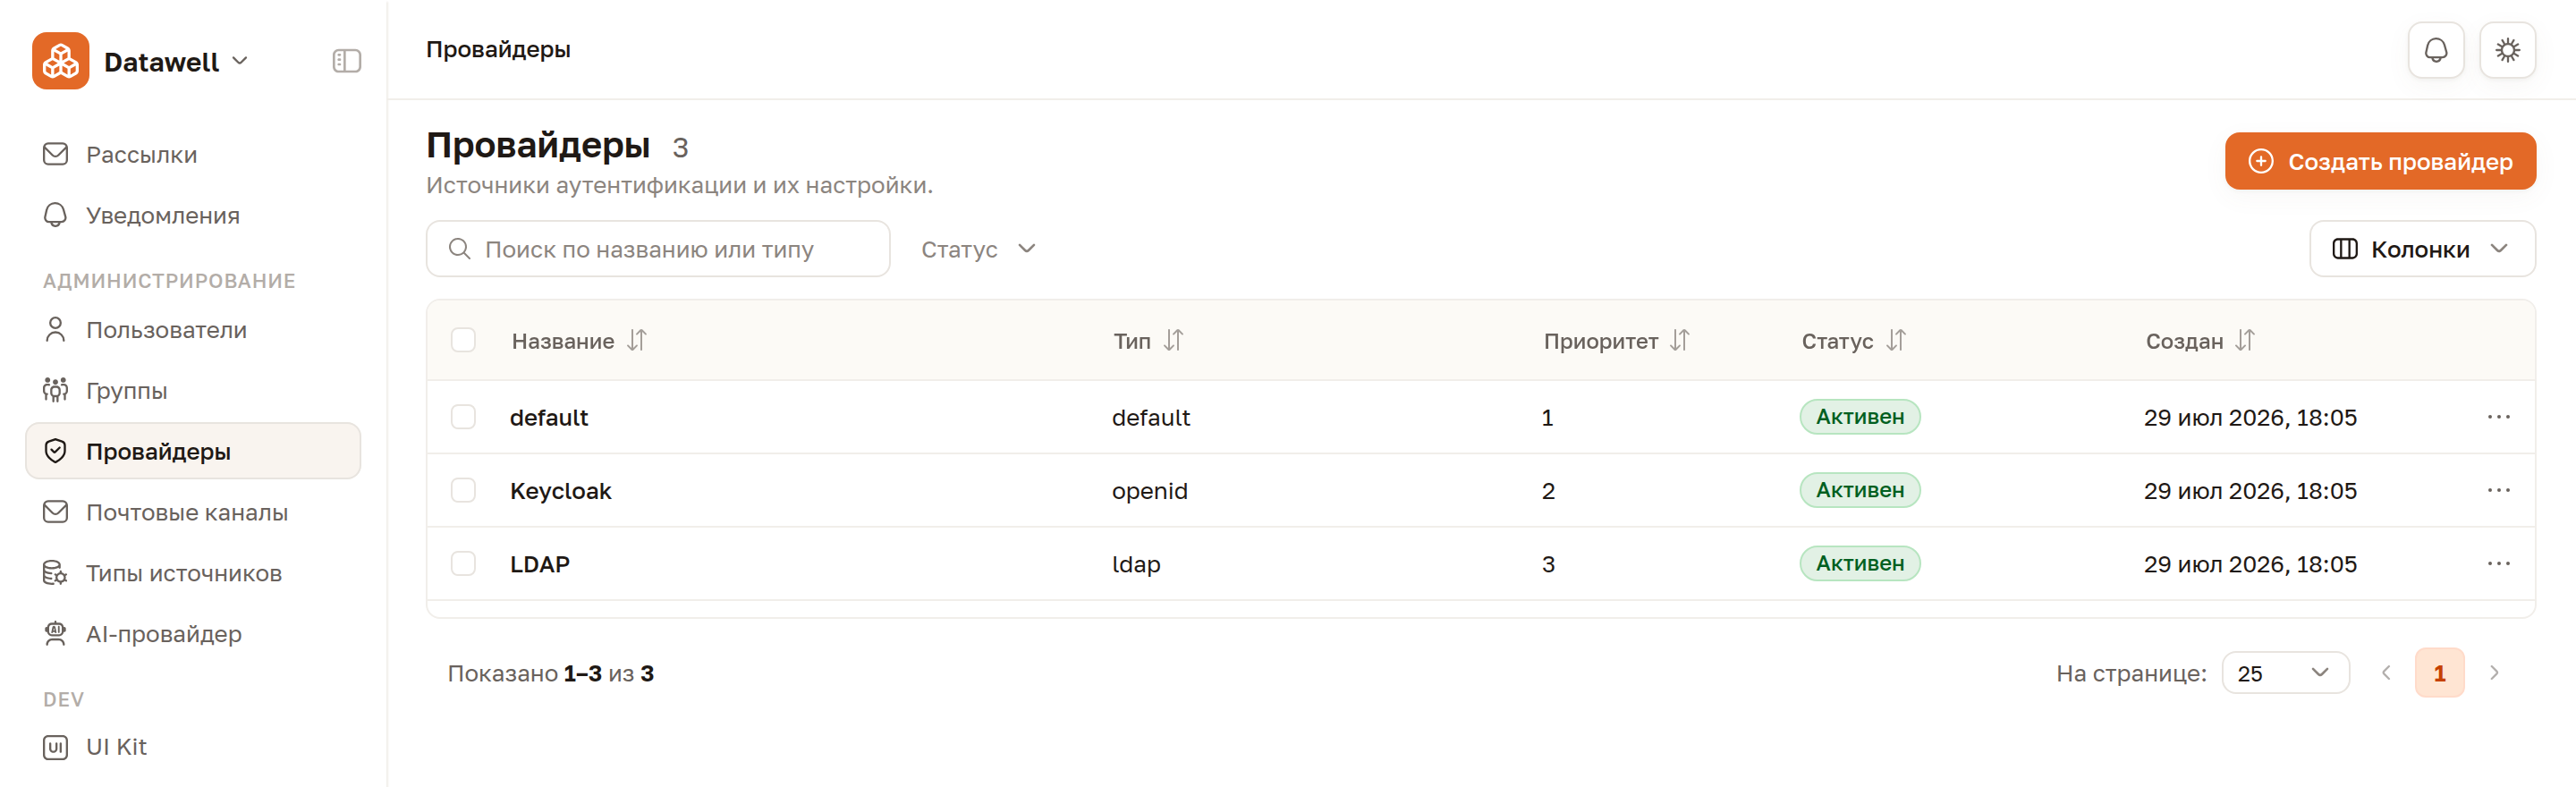Expand the Datawell workspace dropdown
The width and height of the screenshot is (2576, 787).
[176, 61]
